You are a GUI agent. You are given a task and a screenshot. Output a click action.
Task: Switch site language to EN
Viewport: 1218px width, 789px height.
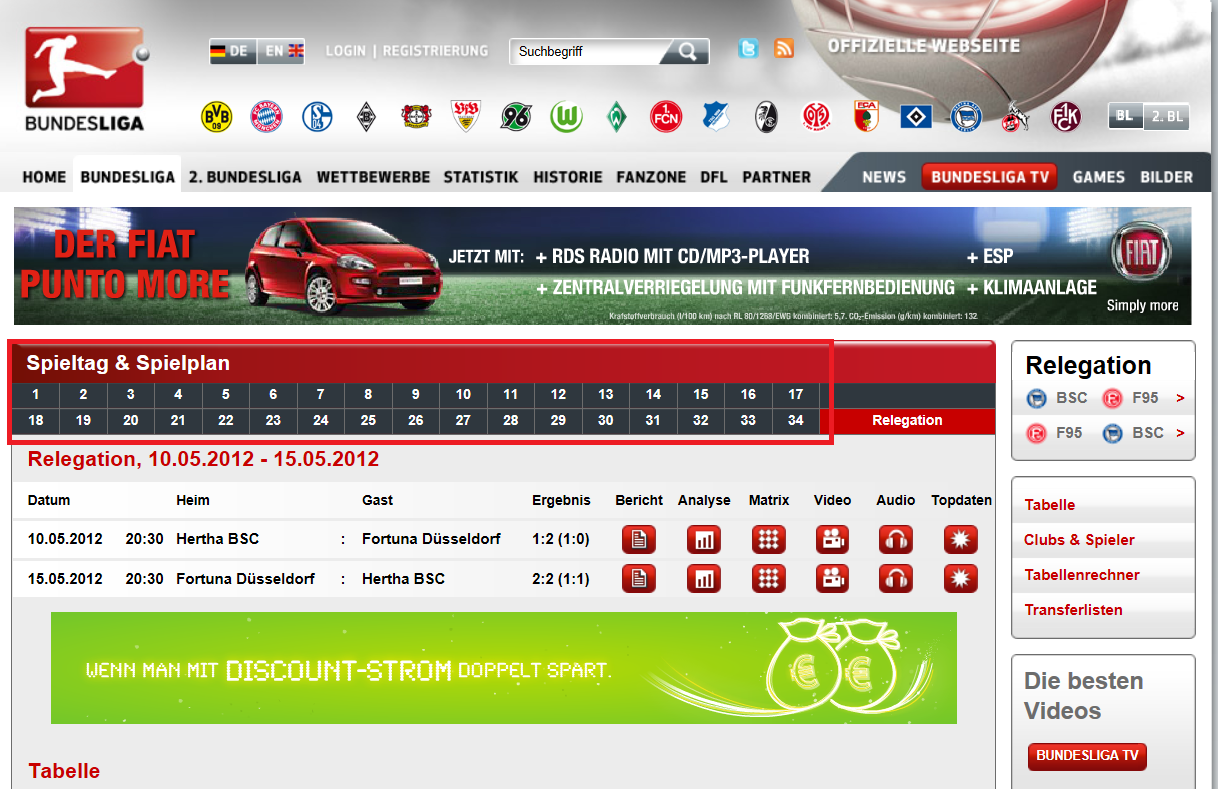[x=281, y=51]
